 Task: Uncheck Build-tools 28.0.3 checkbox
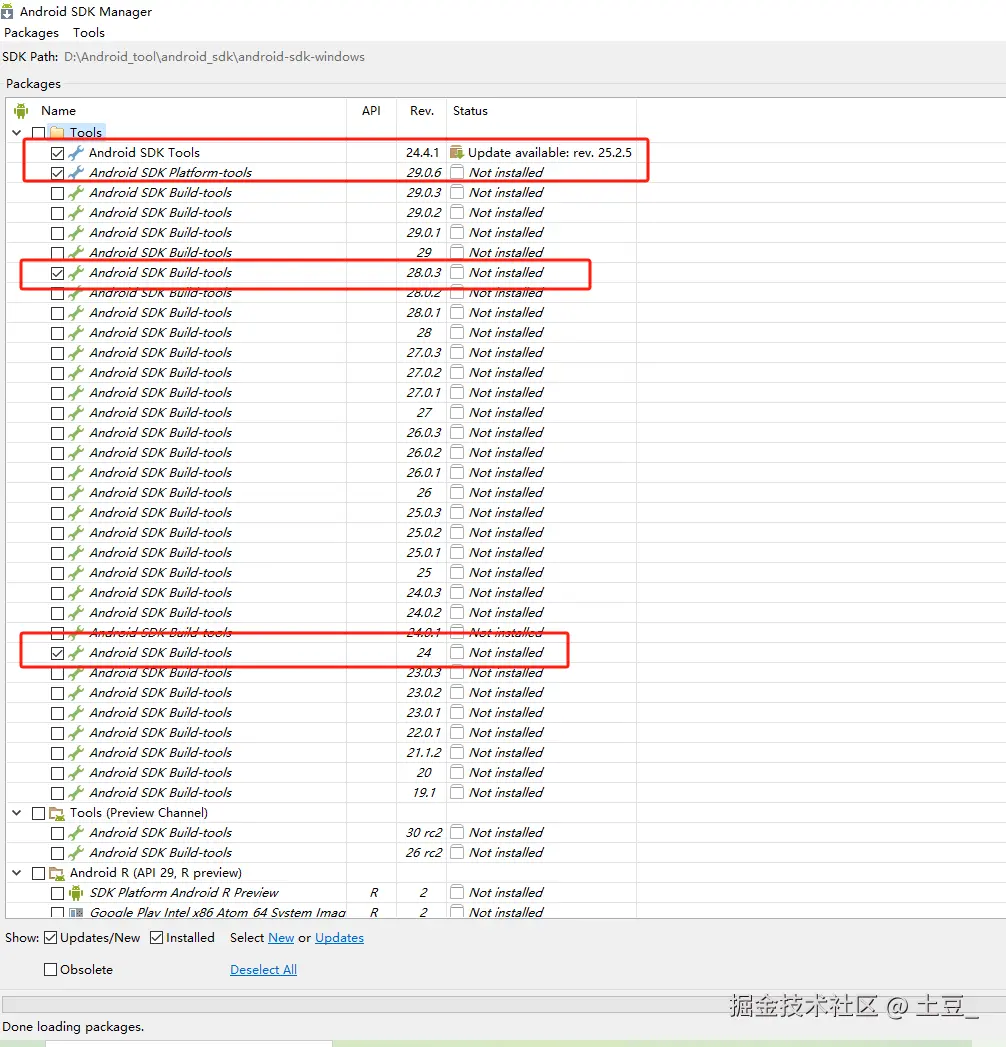coord(57,273)
